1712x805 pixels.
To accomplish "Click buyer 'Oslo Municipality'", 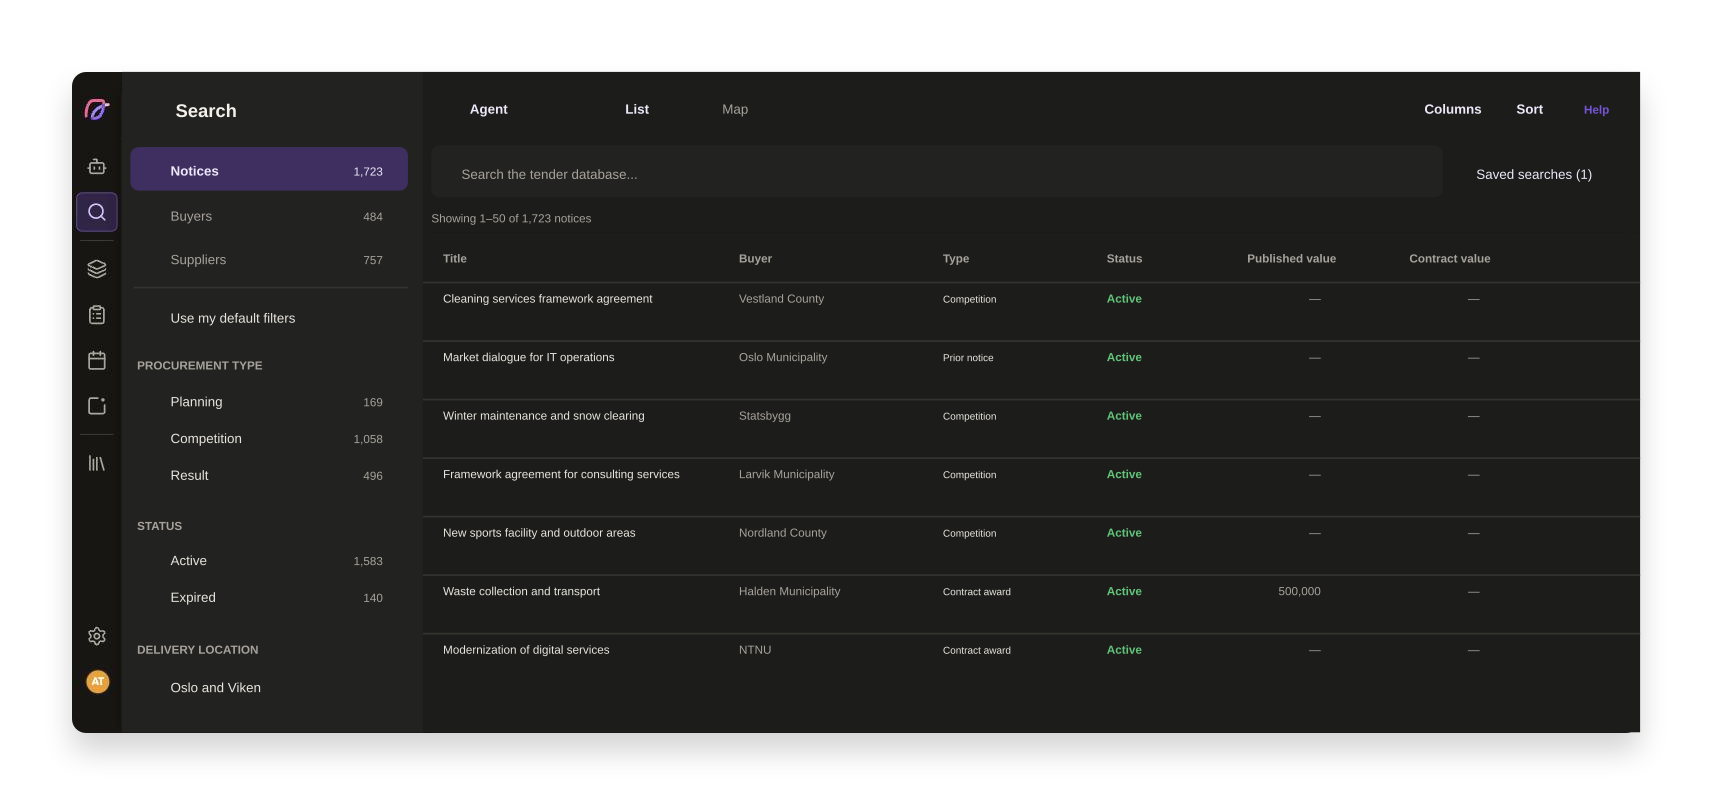I will [x=783, y=357].
